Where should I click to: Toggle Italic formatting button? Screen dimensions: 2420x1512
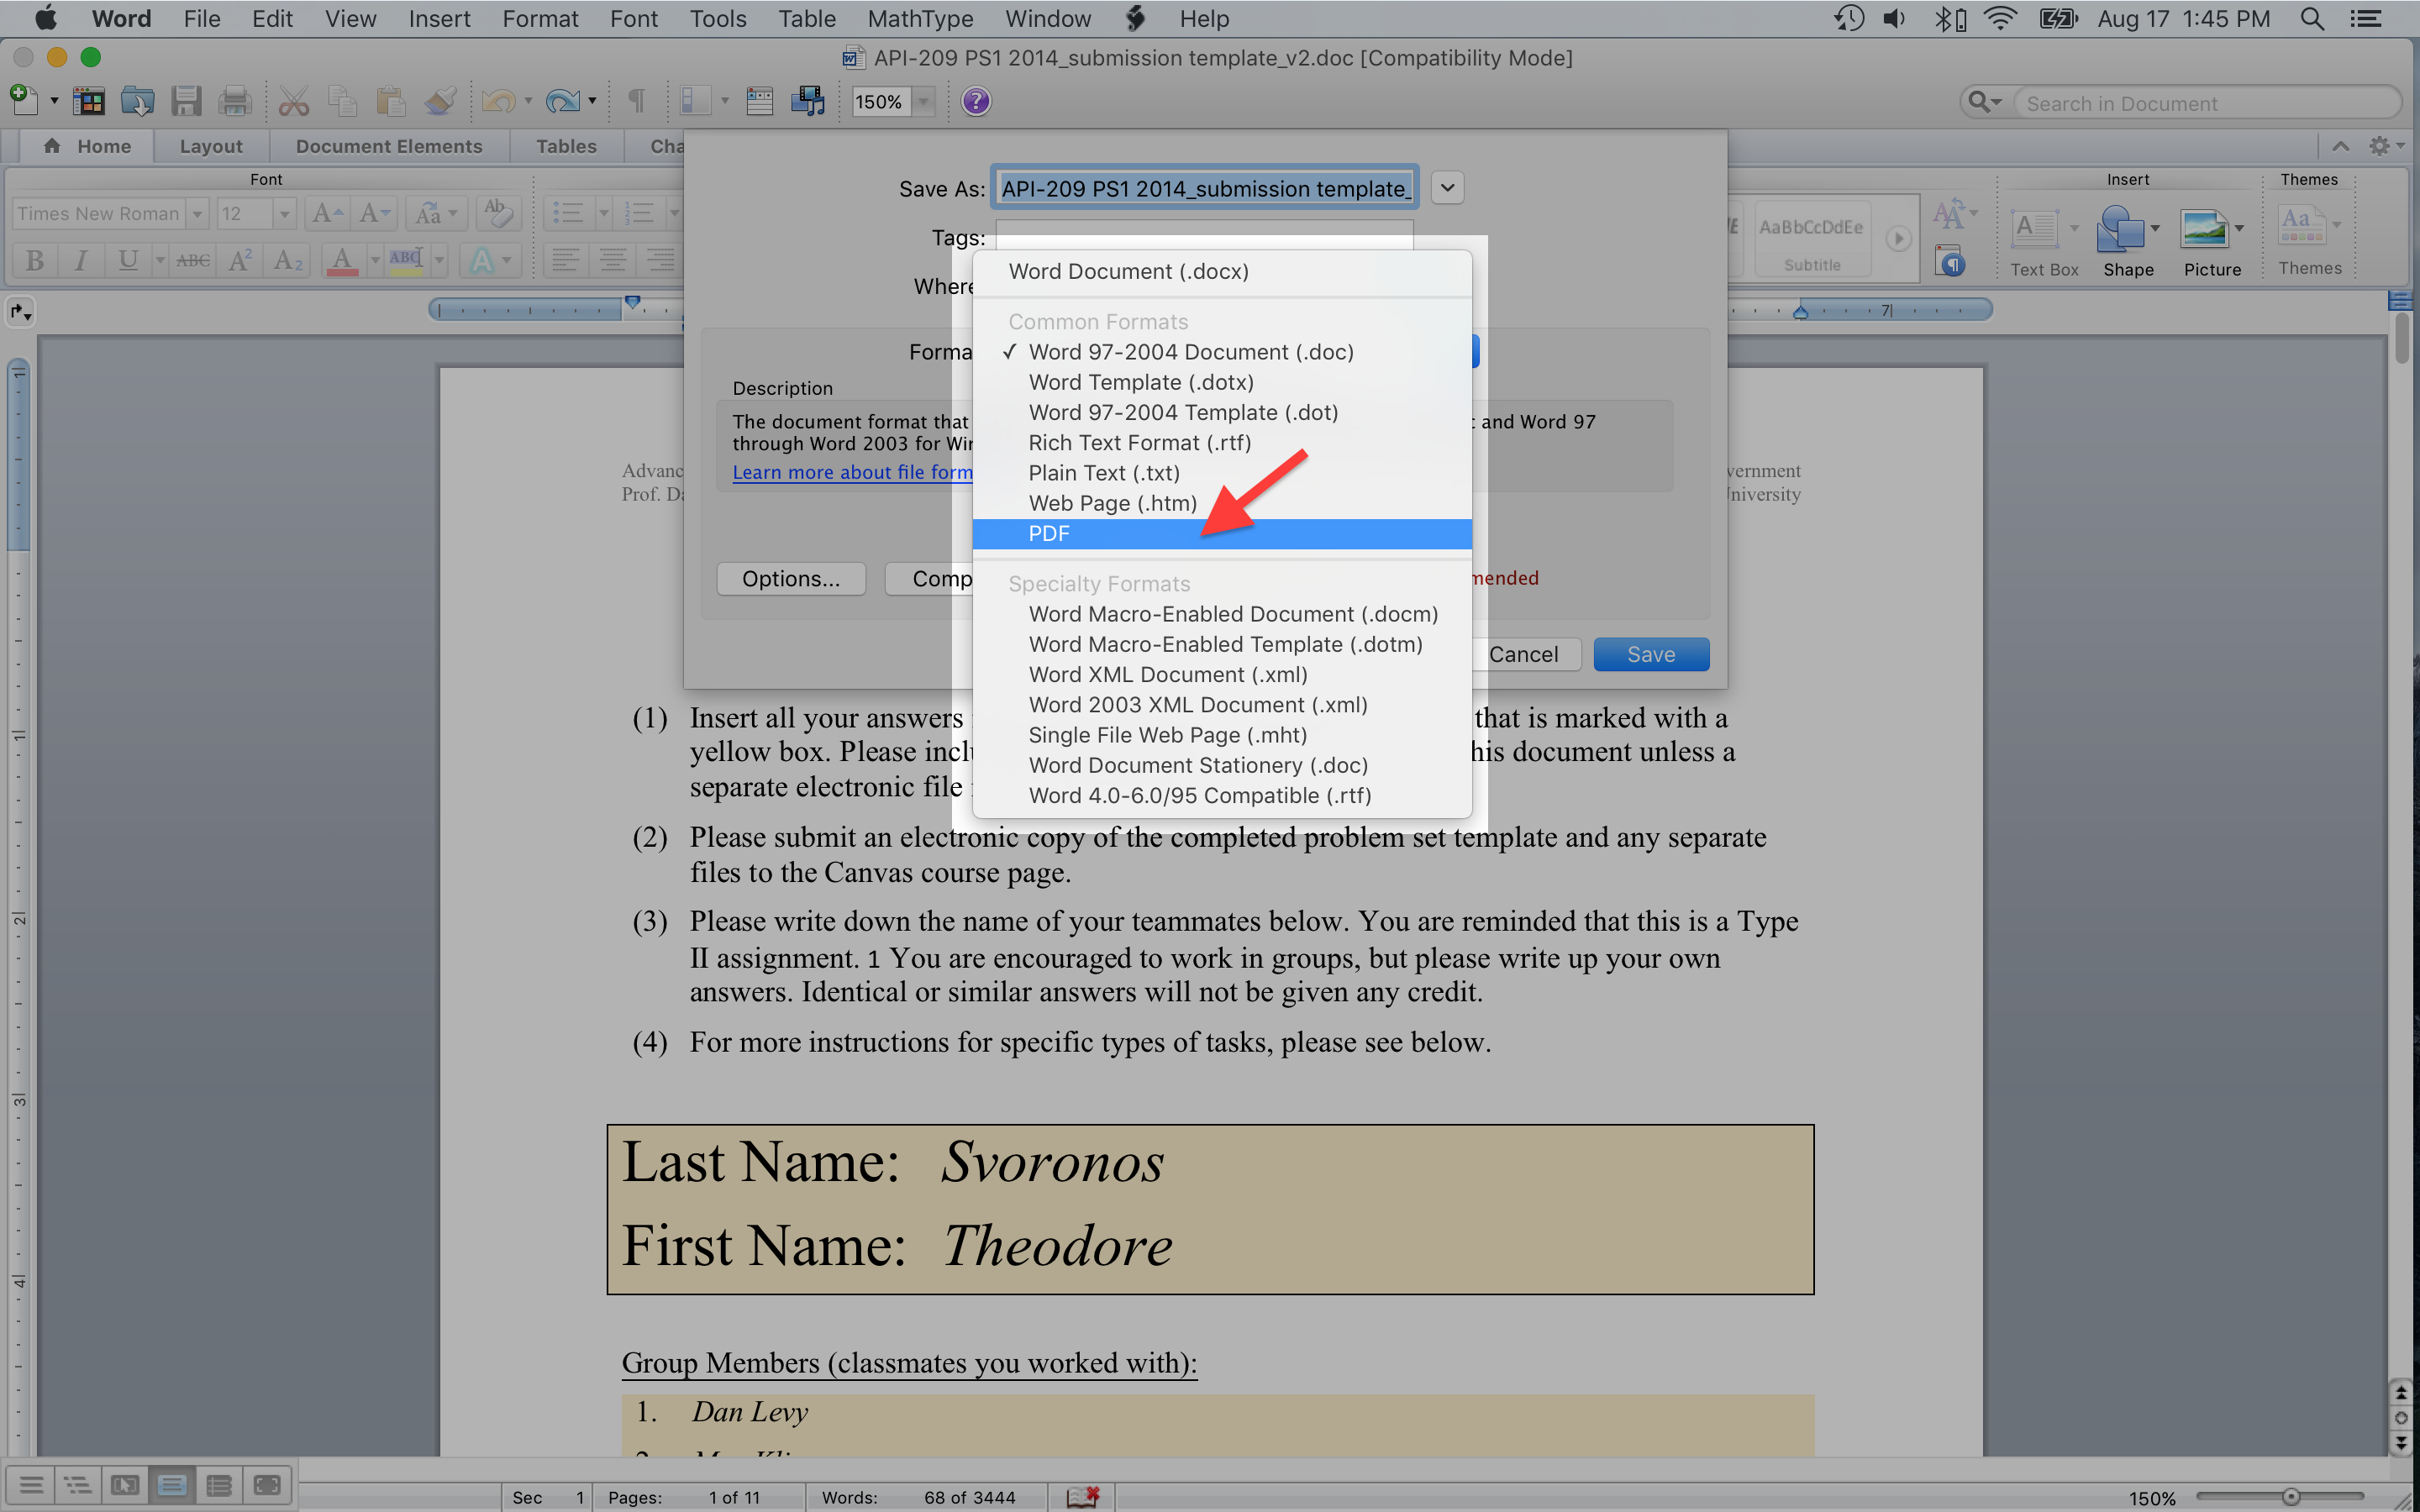tap(81, 261)
